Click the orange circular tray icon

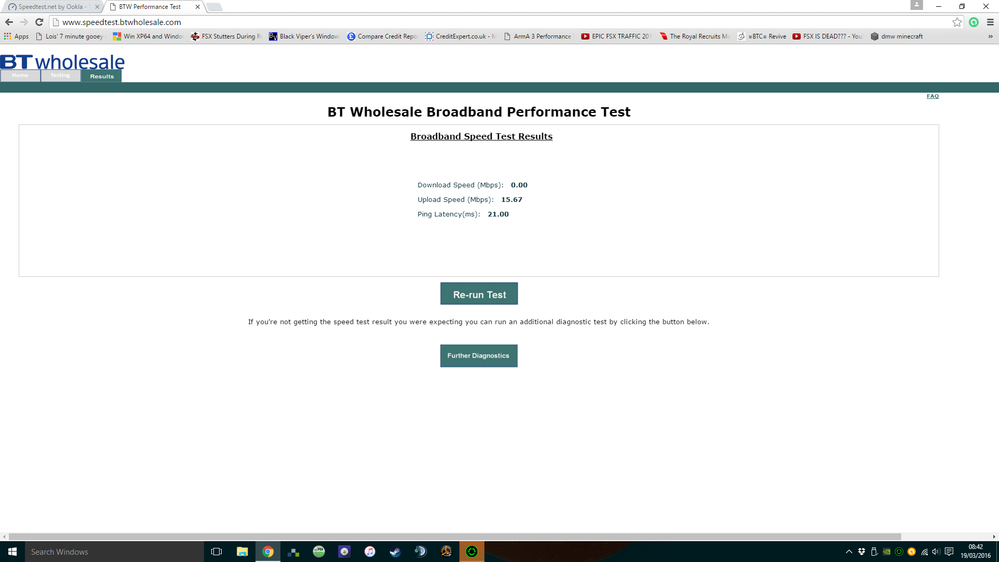(x=912, y=552)
